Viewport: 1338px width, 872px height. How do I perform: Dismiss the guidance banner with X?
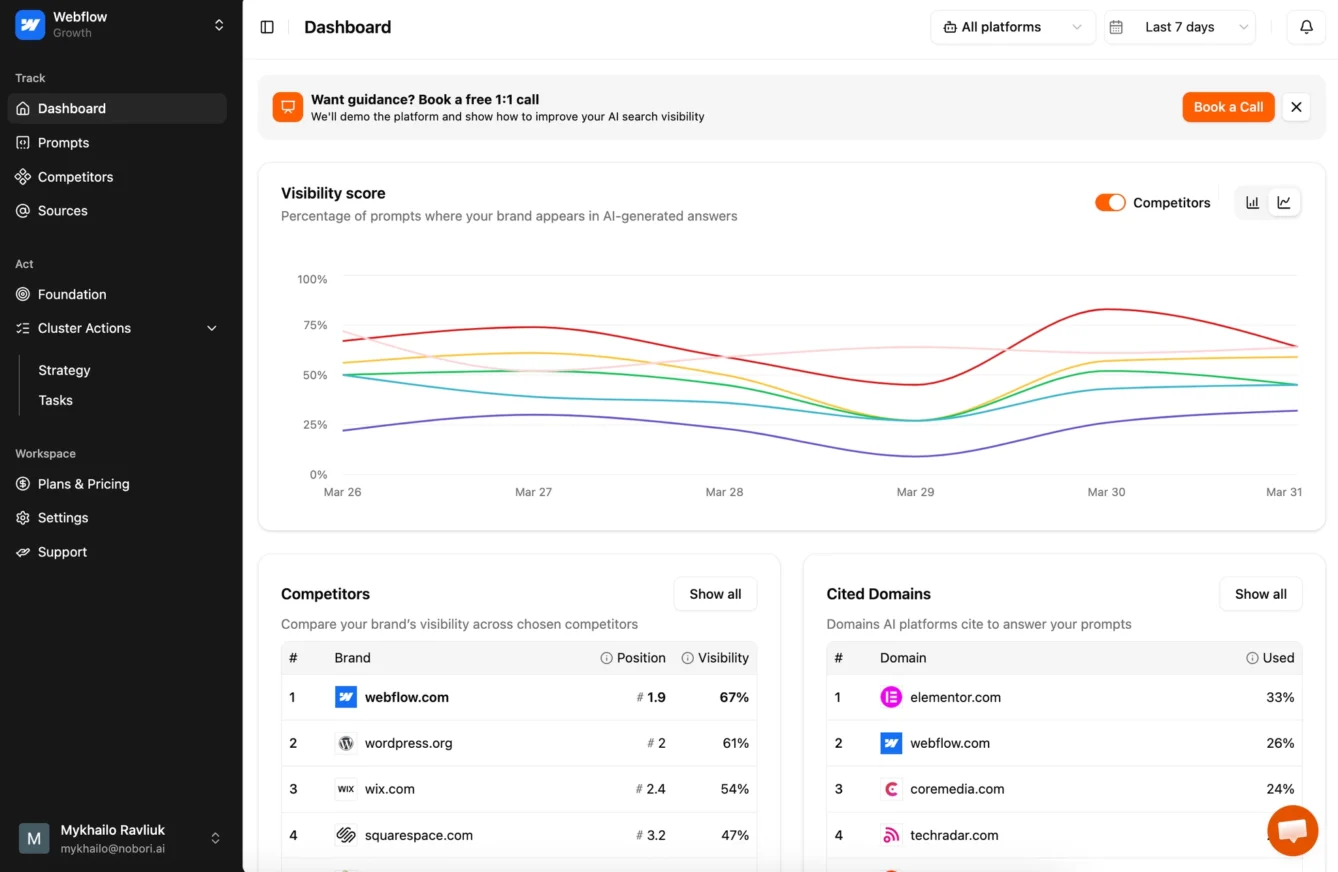(x=1296, y=107)
